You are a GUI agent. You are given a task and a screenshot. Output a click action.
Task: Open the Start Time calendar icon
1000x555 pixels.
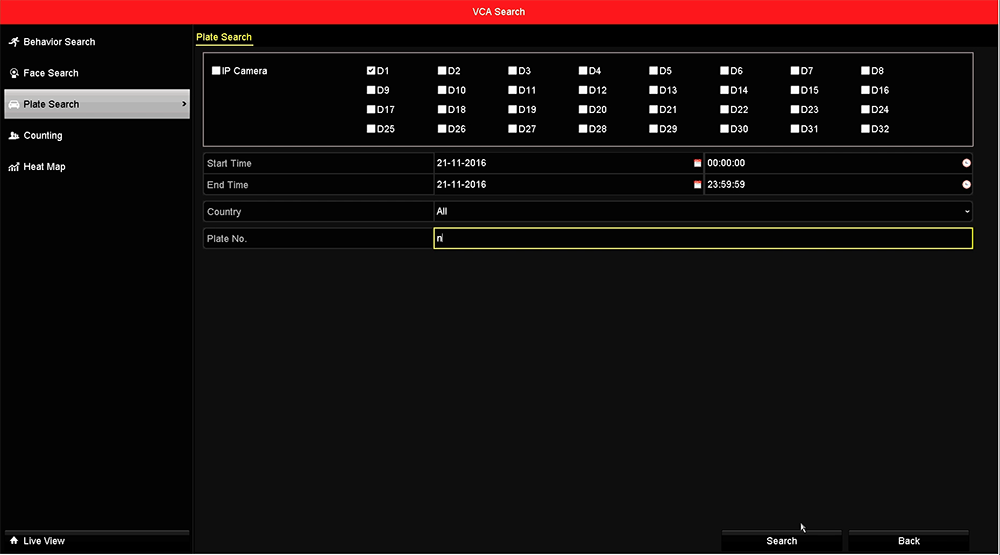(697, 163)
